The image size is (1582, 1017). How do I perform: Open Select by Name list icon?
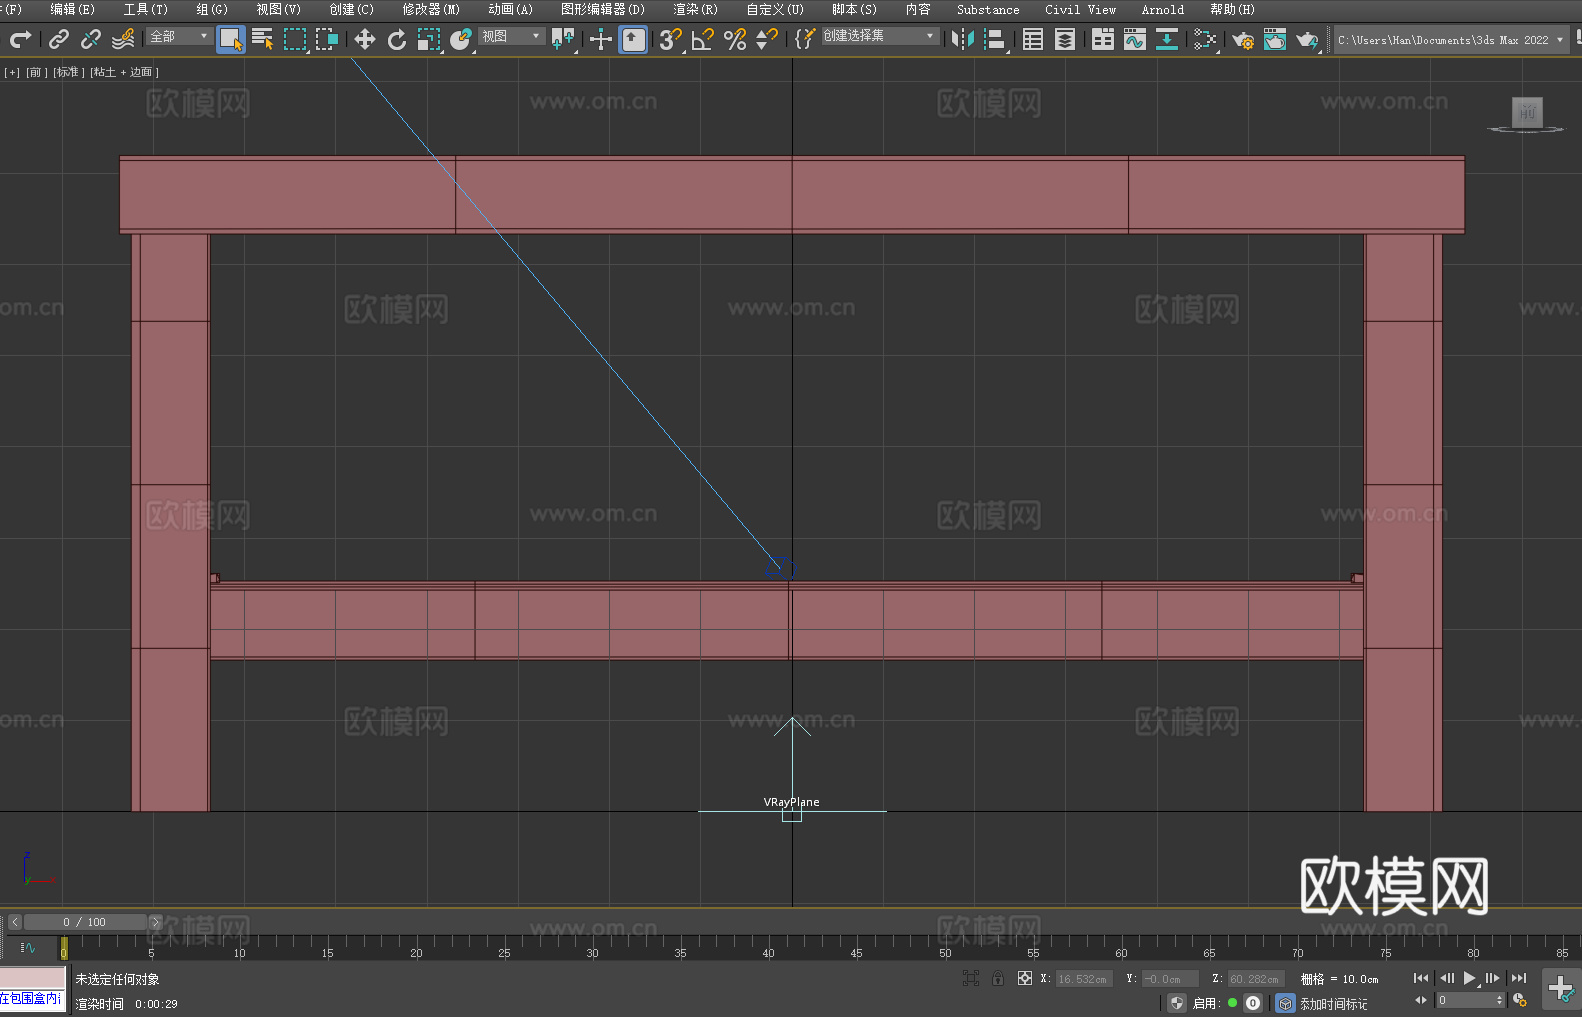tap(263, 39)
